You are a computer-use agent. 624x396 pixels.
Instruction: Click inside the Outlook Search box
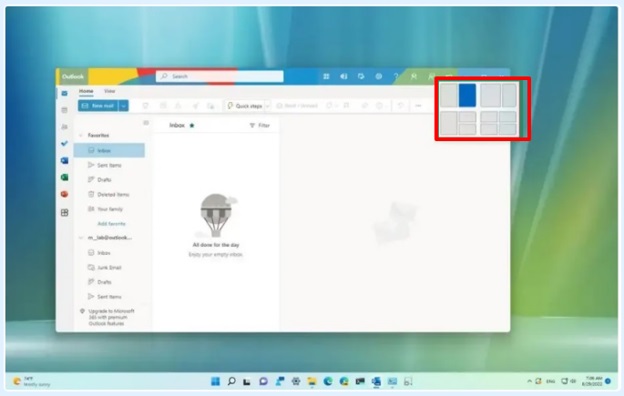(x=220, y=76)
